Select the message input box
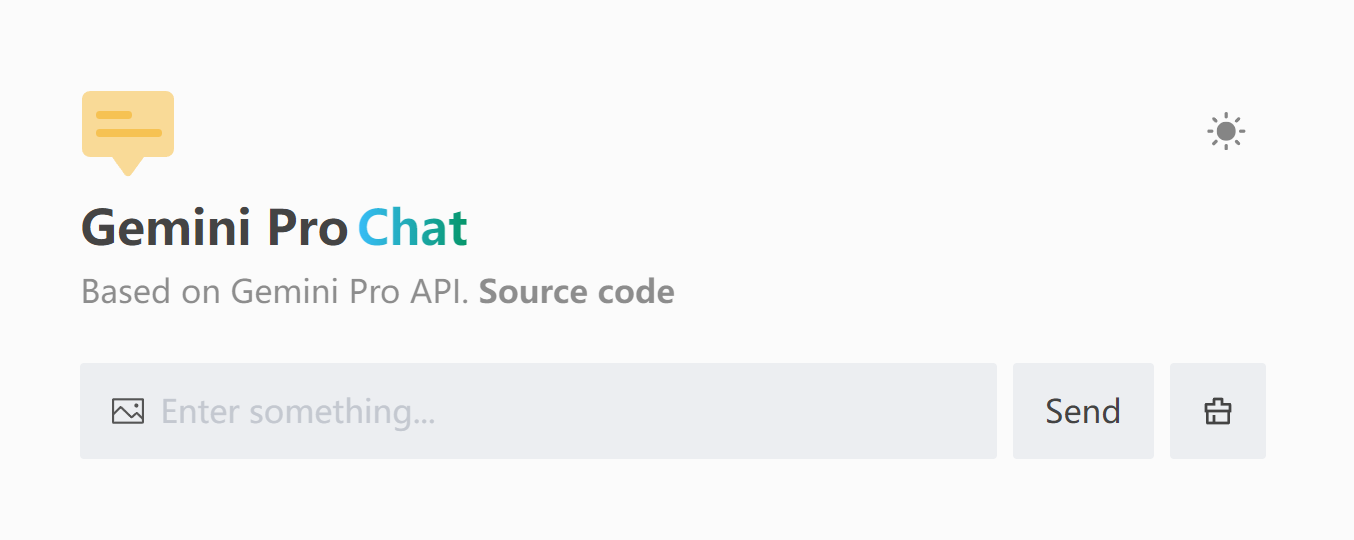1354x540 pixels. click(570, 411)
